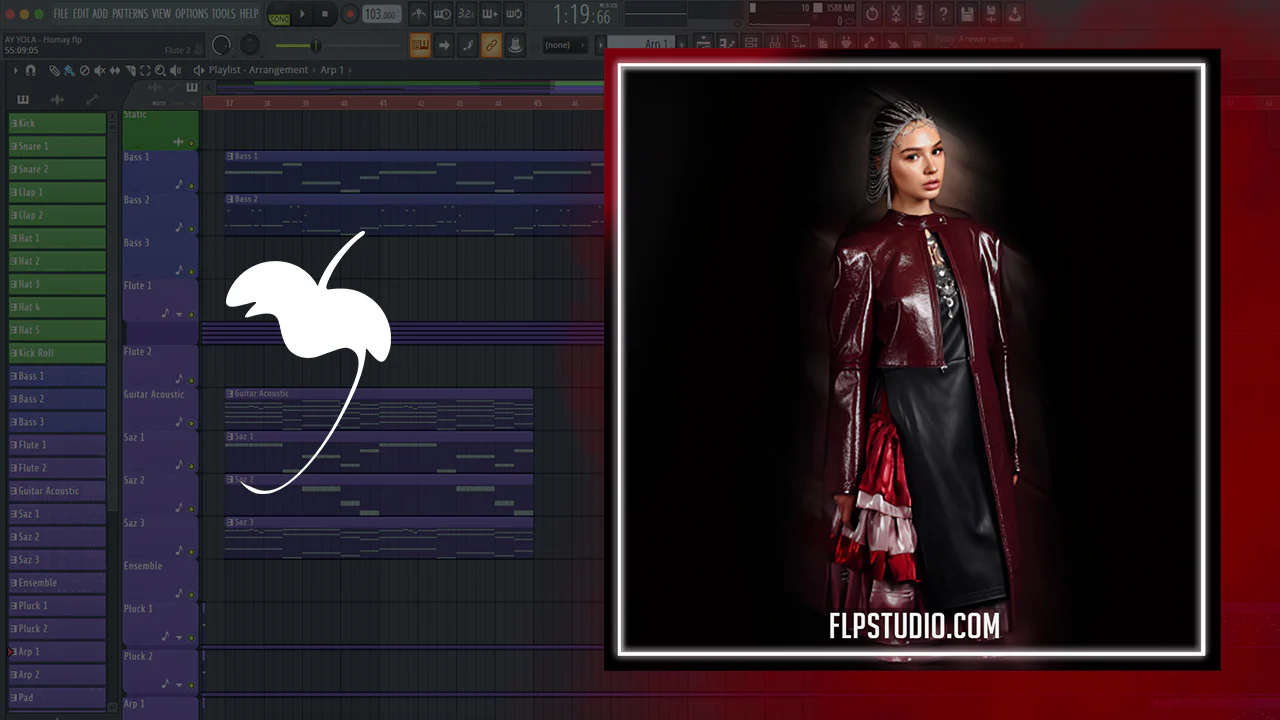Select the Kick pattern in picker
Screen dimensions: 1280x720
pos(57,123)
